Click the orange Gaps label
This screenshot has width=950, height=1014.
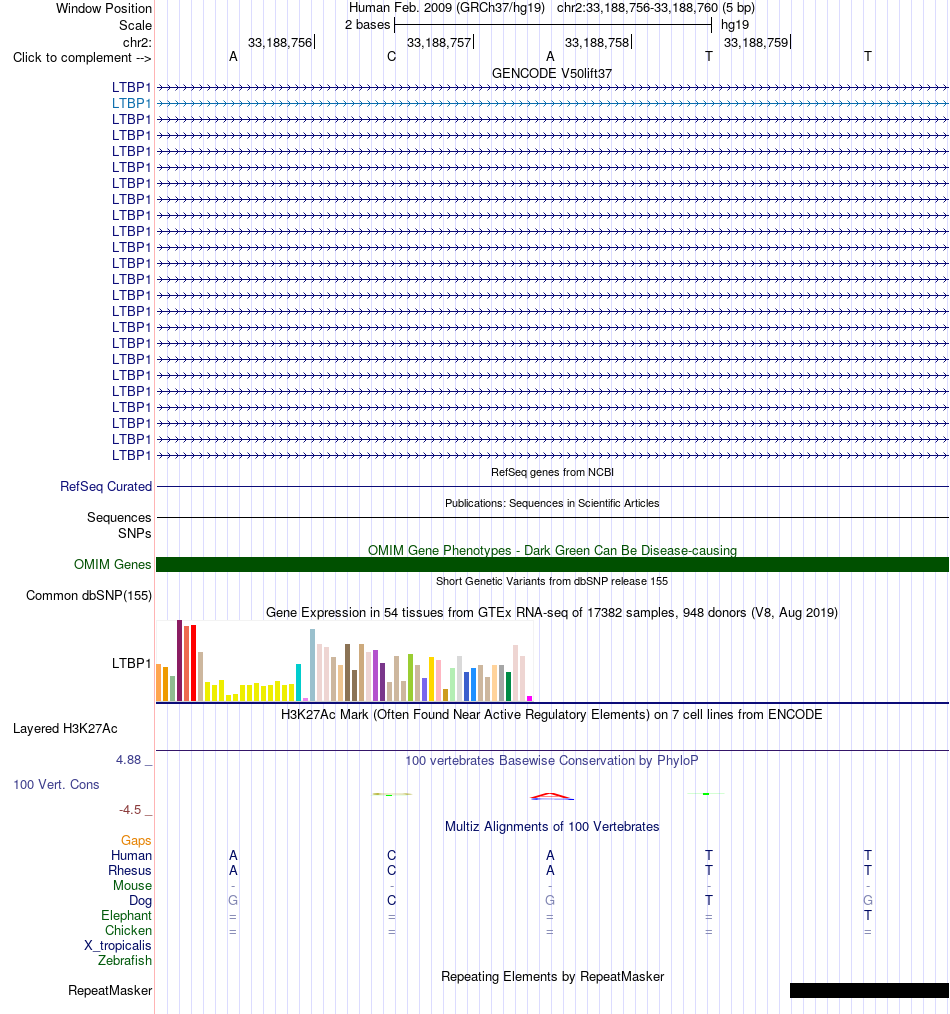[136, 841]
